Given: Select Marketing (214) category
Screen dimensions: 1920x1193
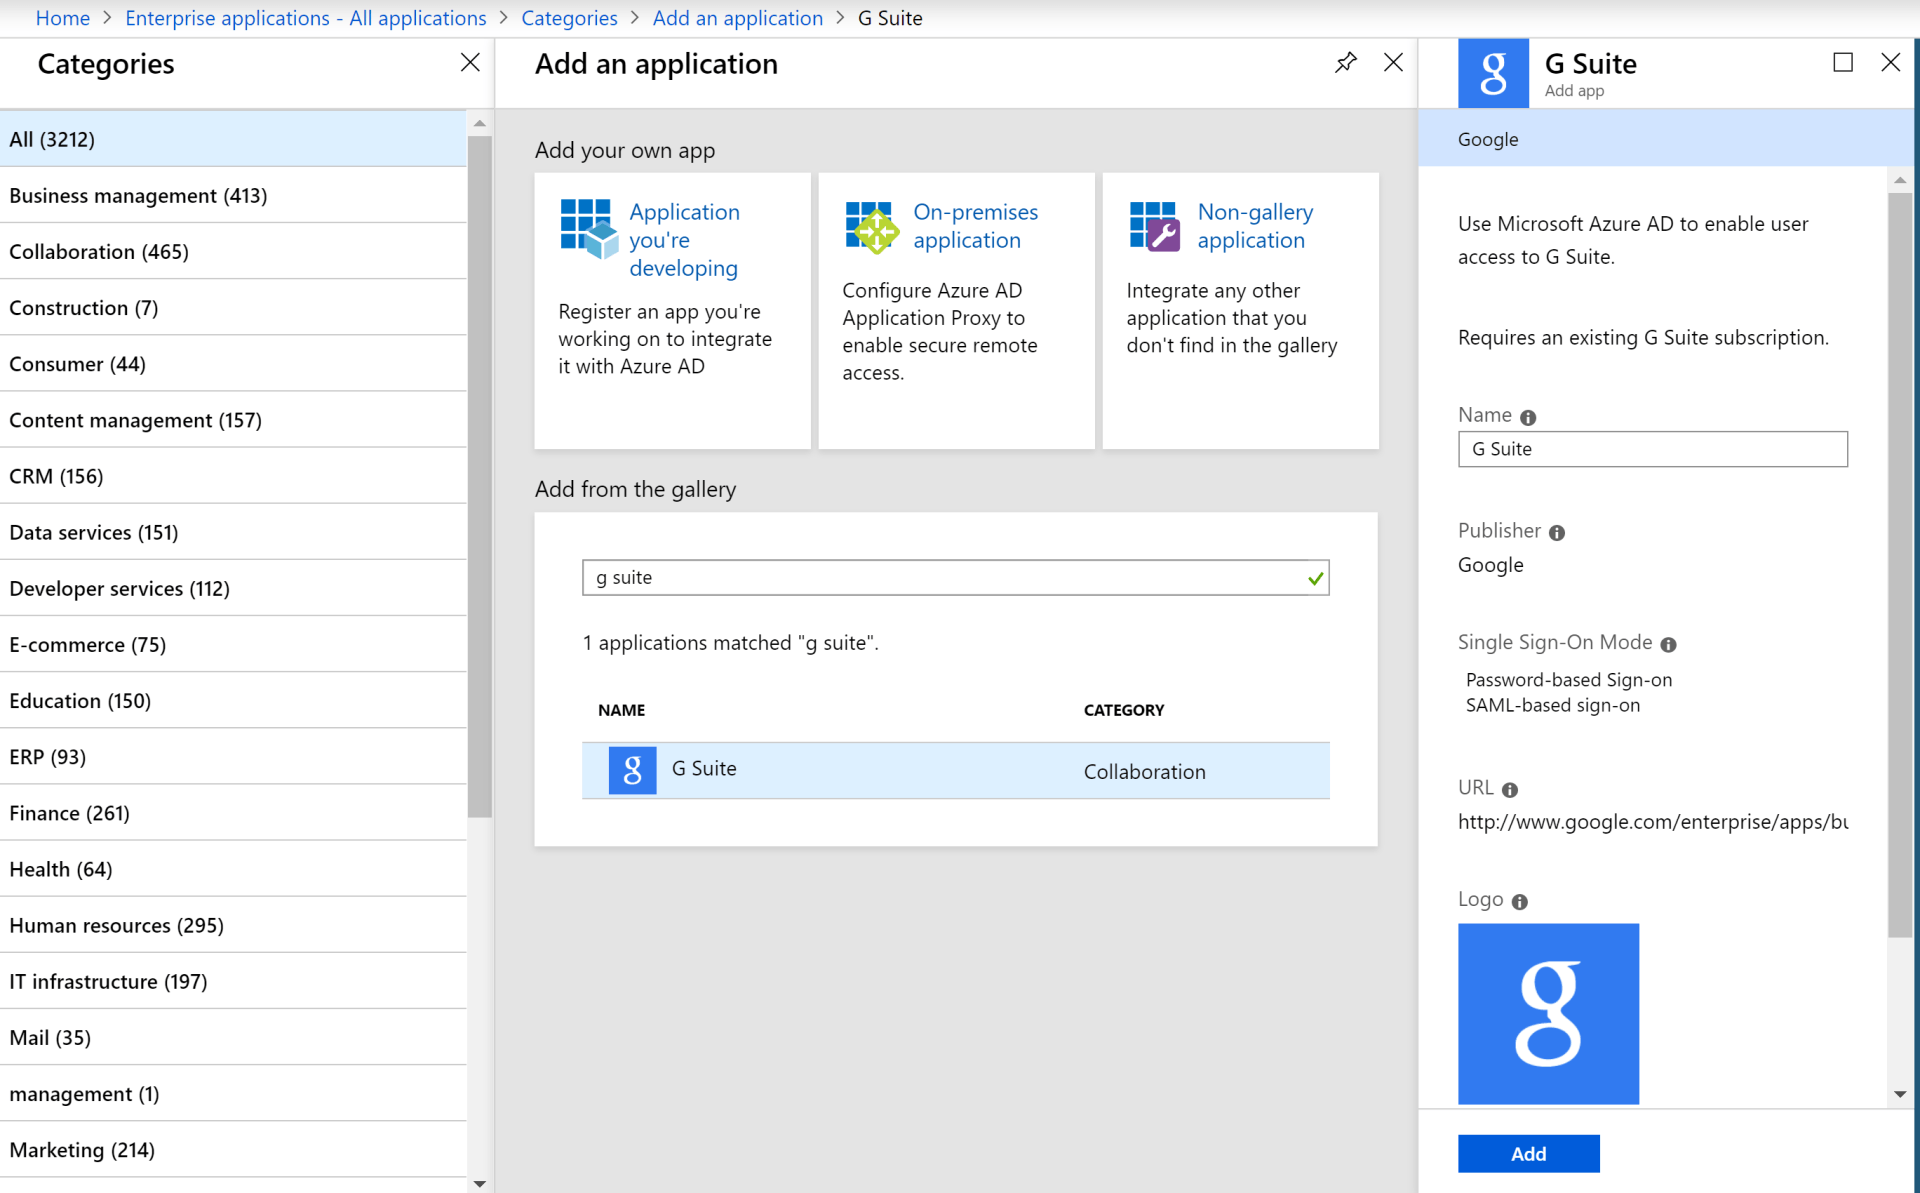Looking at the screenshot, I should [x=233, y=1149].
